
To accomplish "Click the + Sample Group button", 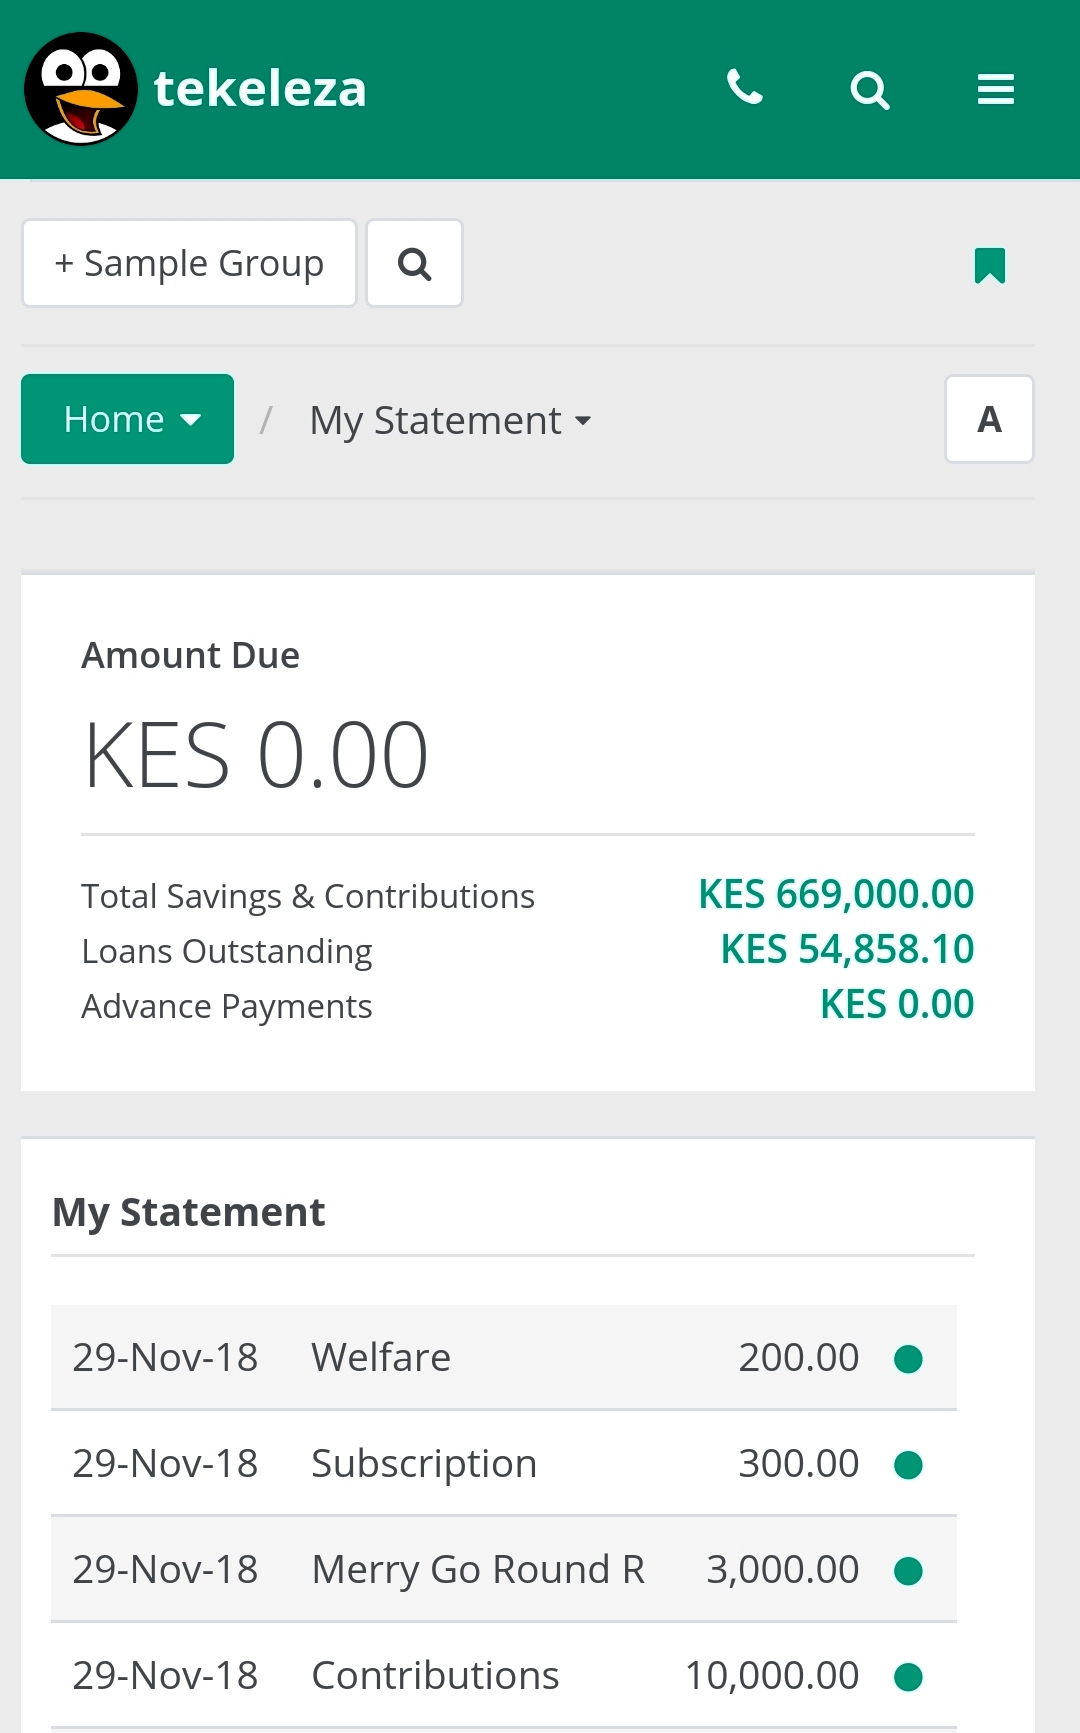I will 189,264.
